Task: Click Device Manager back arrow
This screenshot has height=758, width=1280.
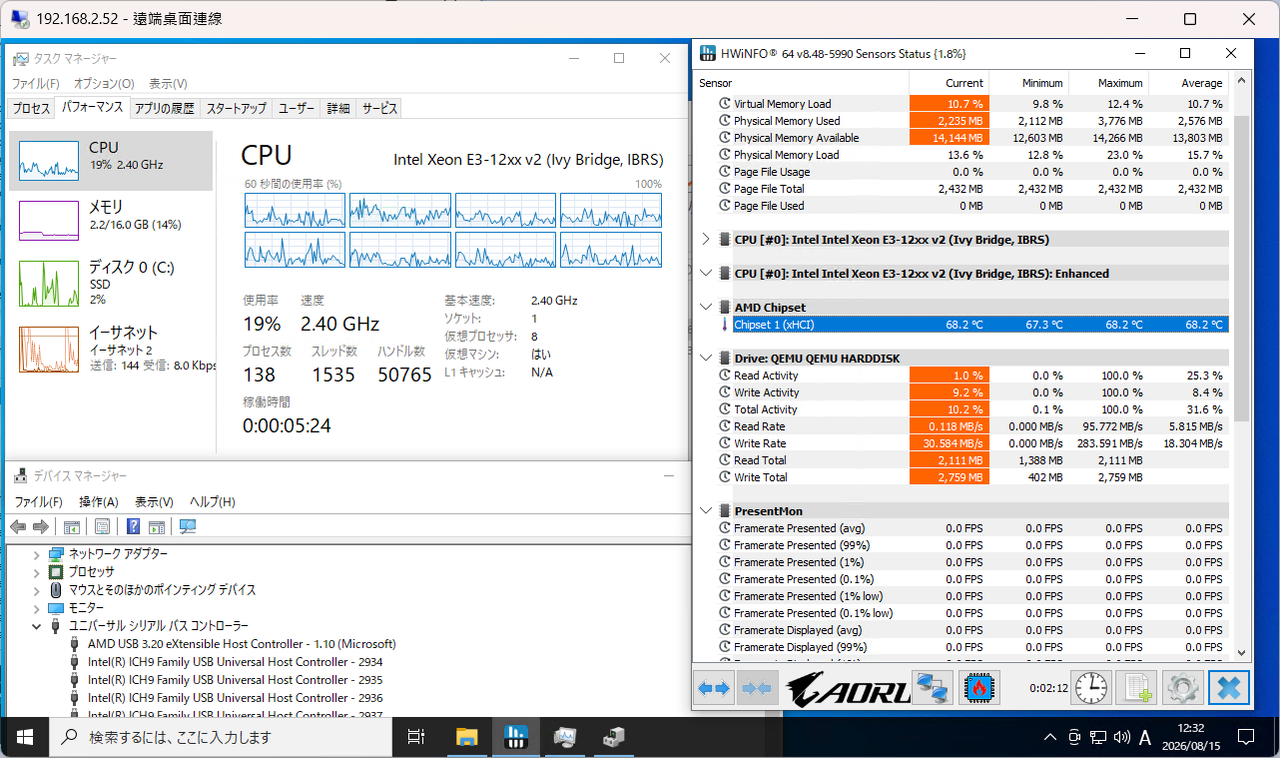Action: (x=18, y=527)
